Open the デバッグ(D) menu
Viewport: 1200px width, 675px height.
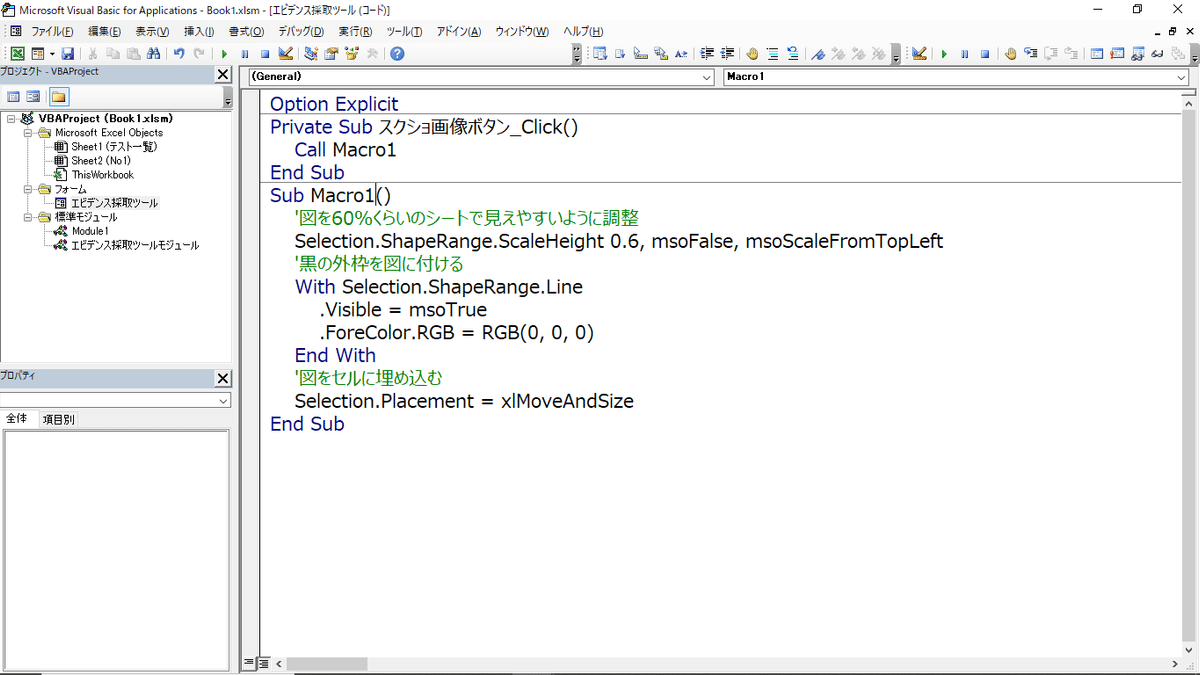pyautogui.click(x=301, y=32)
